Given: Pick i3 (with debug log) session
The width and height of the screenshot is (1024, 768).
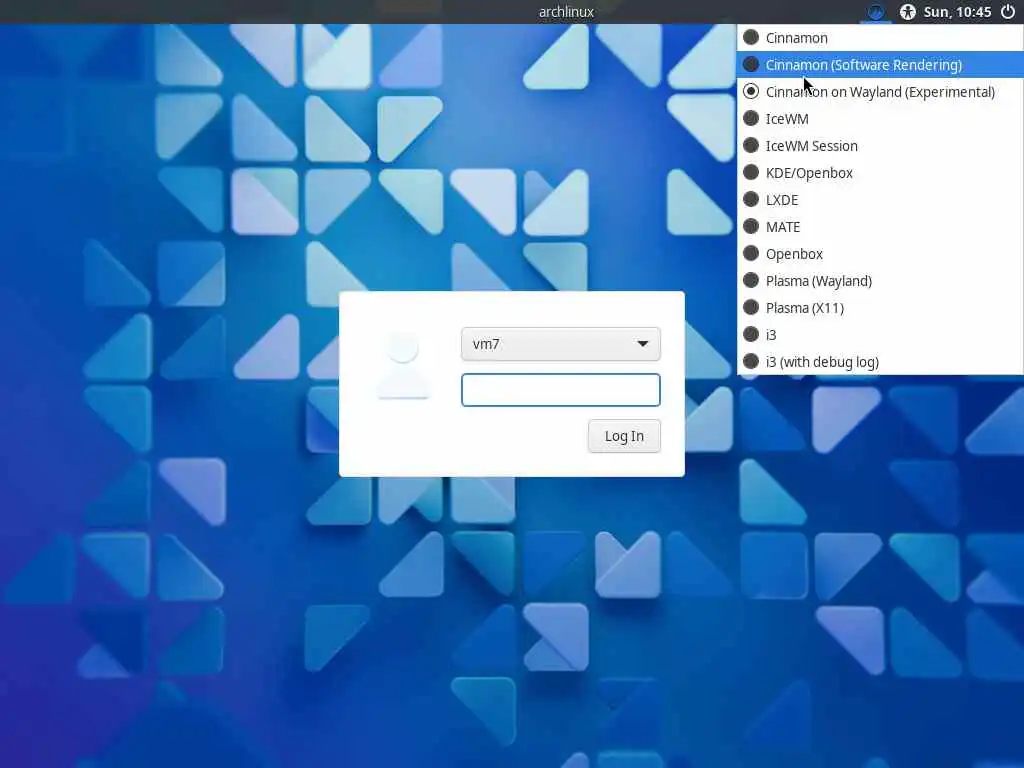Looking at the screenshot, I should (x=880, y=362).
